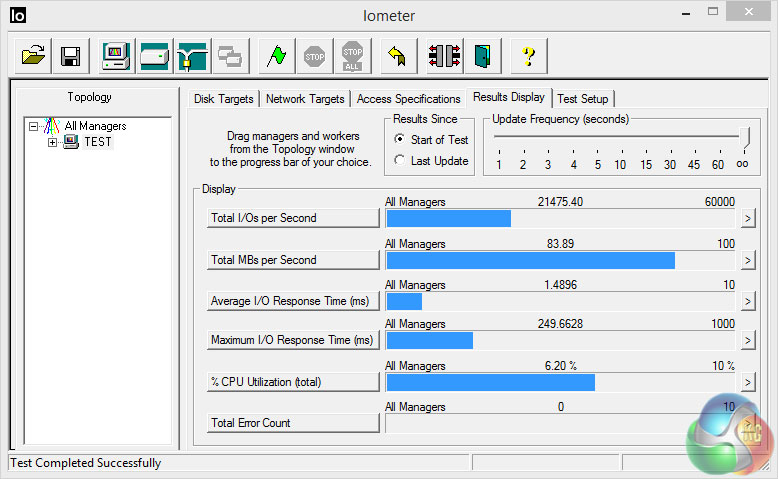This screenshot has height=479, width=778.
Task: Start a new network worker icon
Action: tap(193, 56)
